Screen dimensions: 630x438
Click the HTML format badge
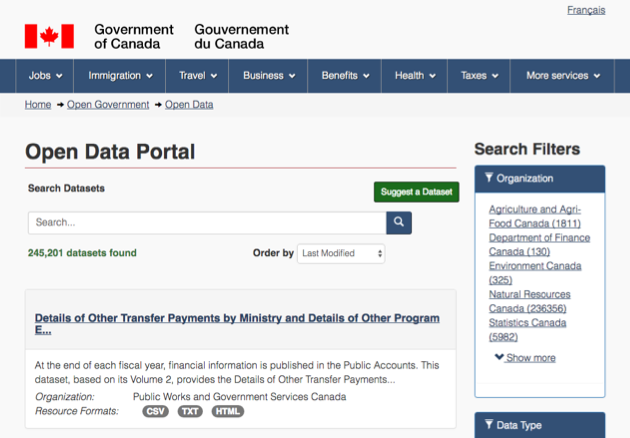tap(227, 411)
